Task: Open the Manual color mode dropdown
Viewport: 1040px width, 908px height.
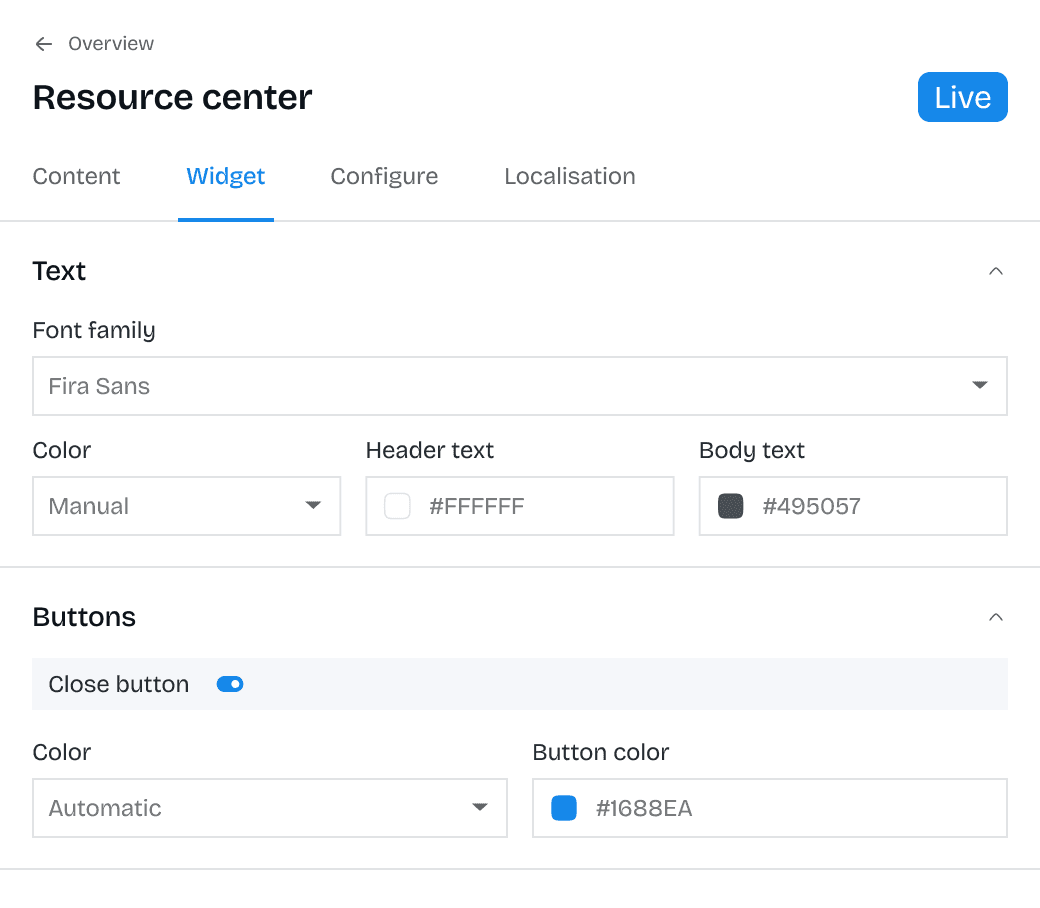Action: 186,506
